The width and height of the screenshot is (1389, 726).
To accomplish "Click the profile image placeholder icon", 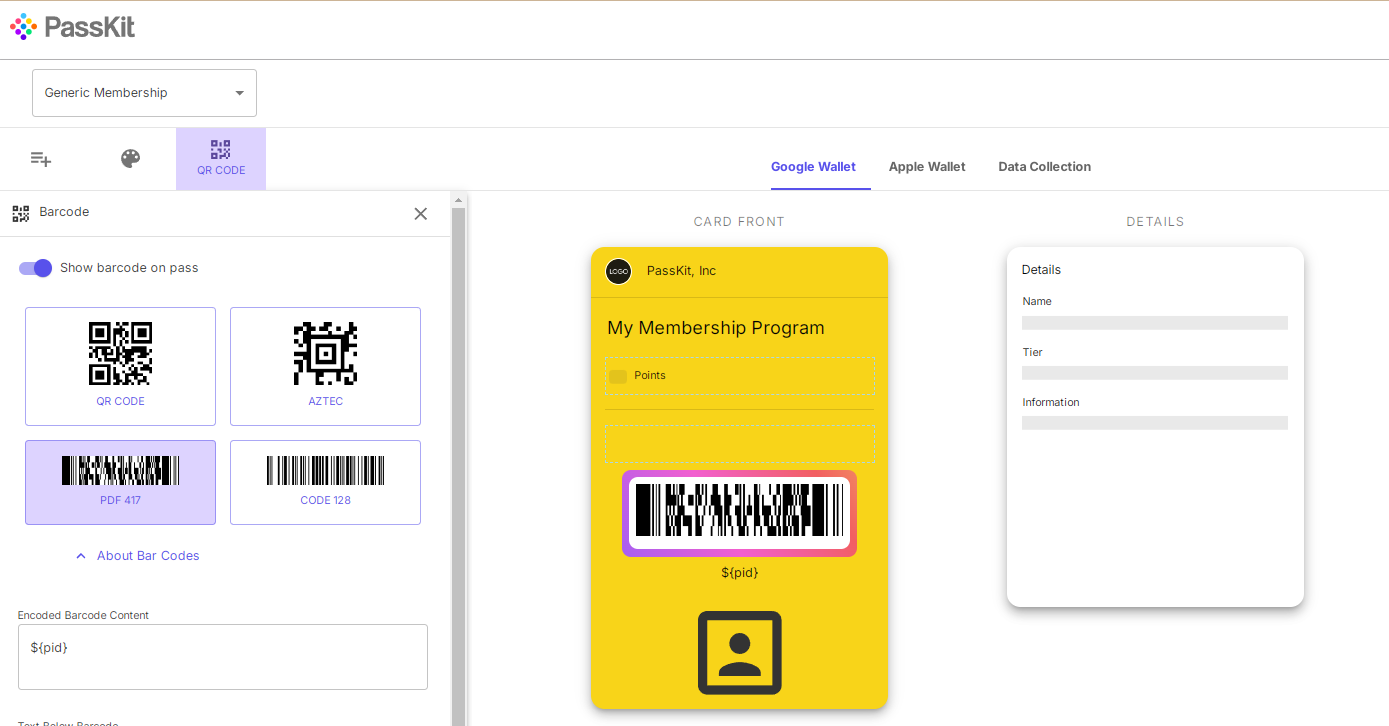I will coord(740,653).
